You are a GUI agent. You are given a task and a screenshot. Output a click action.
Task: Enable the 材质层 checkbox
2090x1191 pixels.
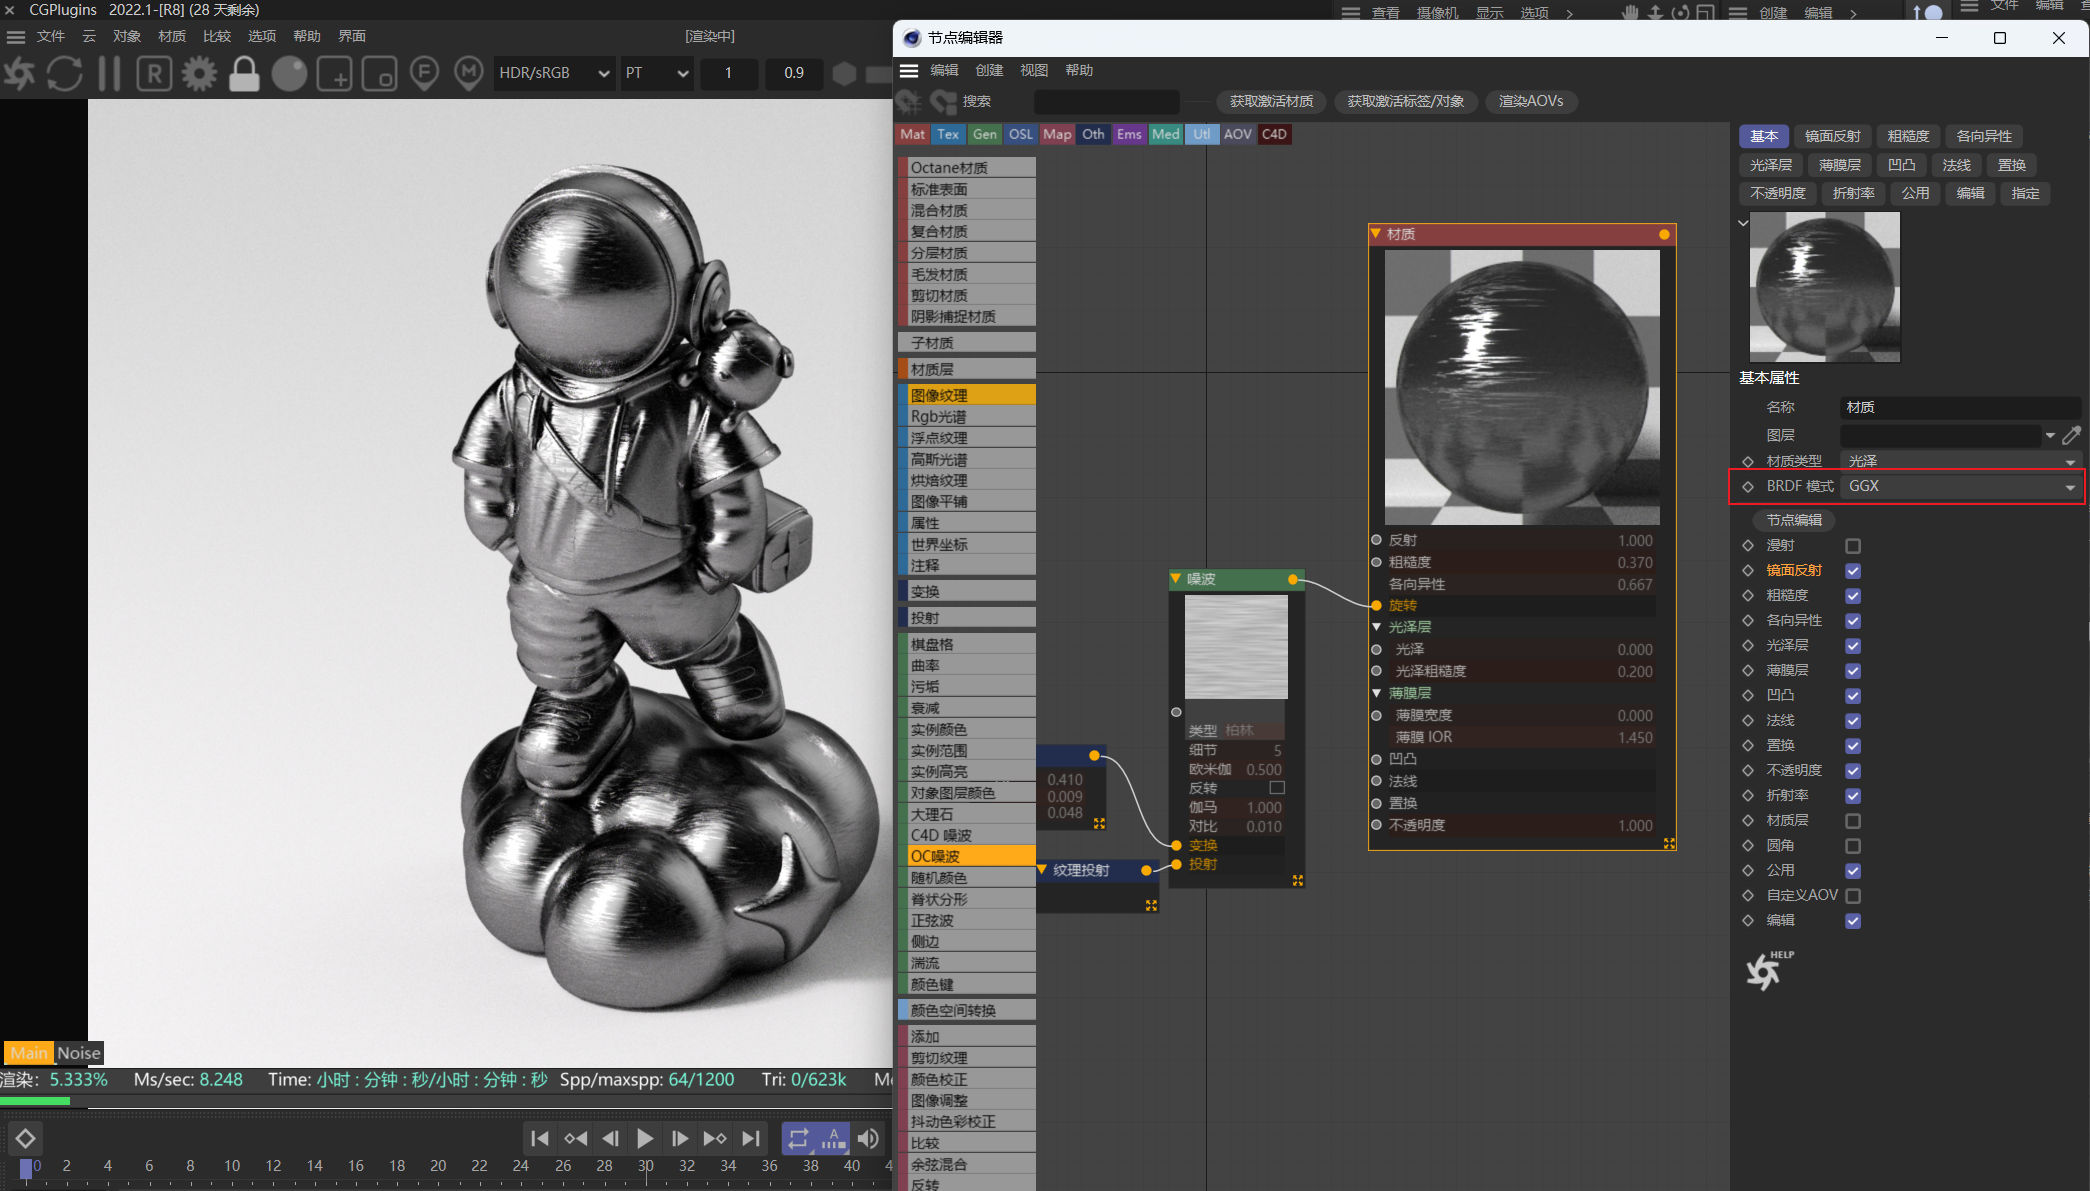click(x=1853, y=821)
